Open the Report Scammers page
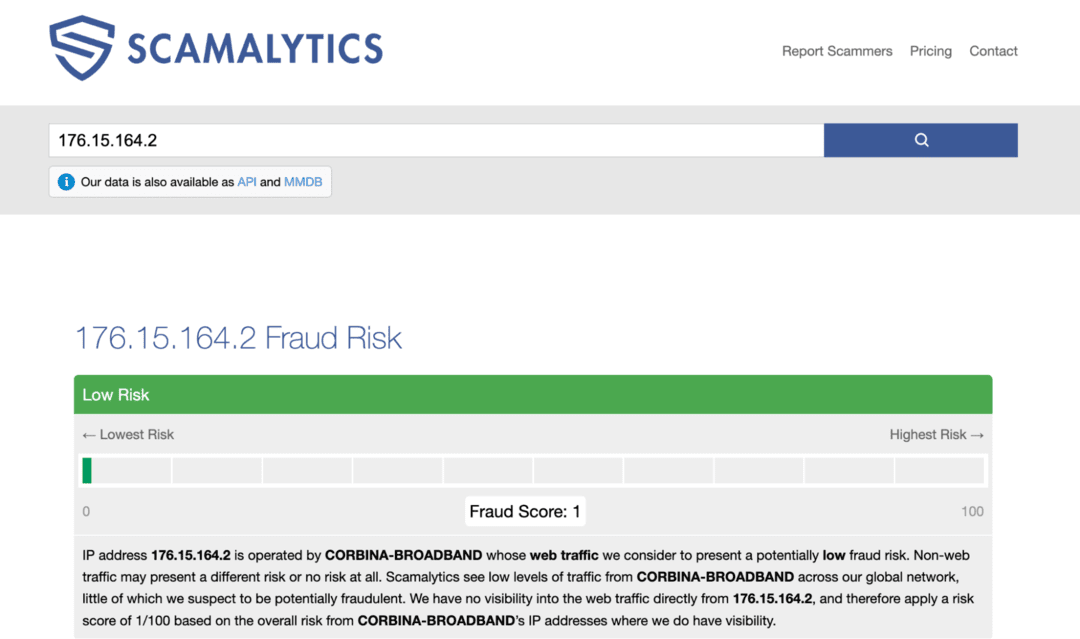Screen dimensions: 1080x639 pos(837,51)
